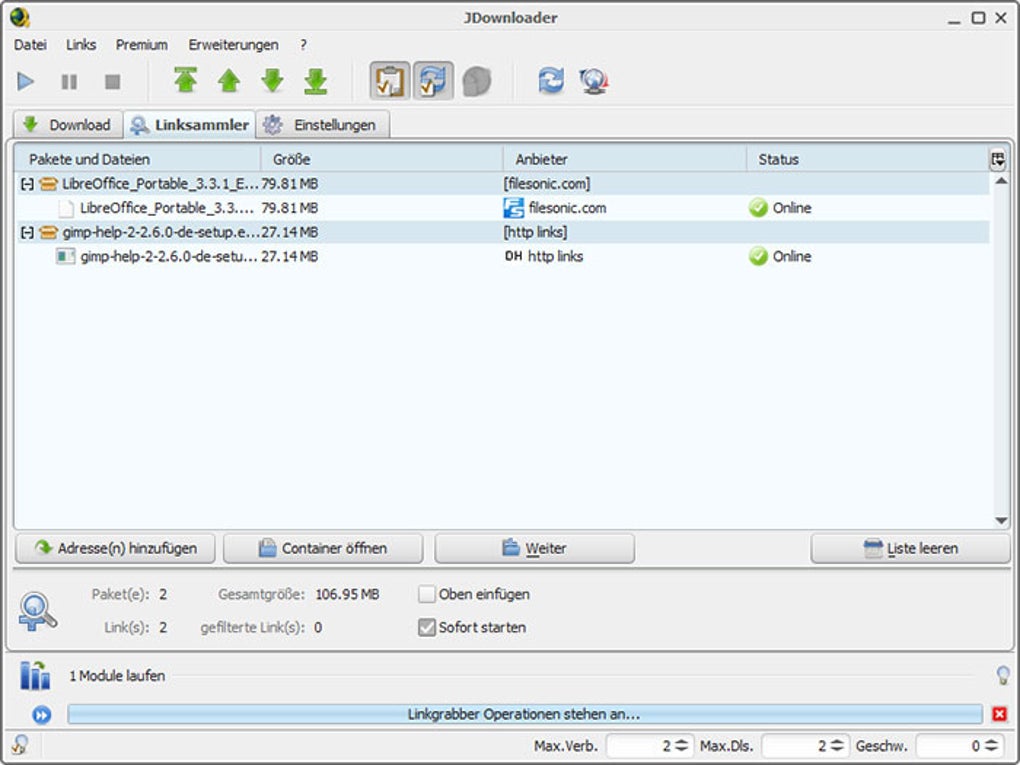Move selection to bottom of list
The image size is (1020, 765).
316,81
